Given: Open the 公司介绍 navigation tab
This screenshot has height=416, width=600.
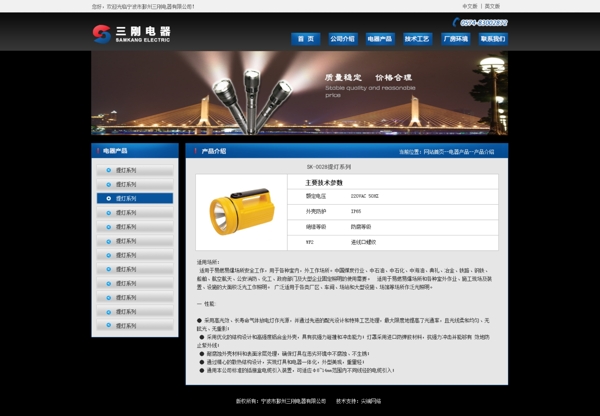Looking at the screenshot, I should tap(343, 39).
